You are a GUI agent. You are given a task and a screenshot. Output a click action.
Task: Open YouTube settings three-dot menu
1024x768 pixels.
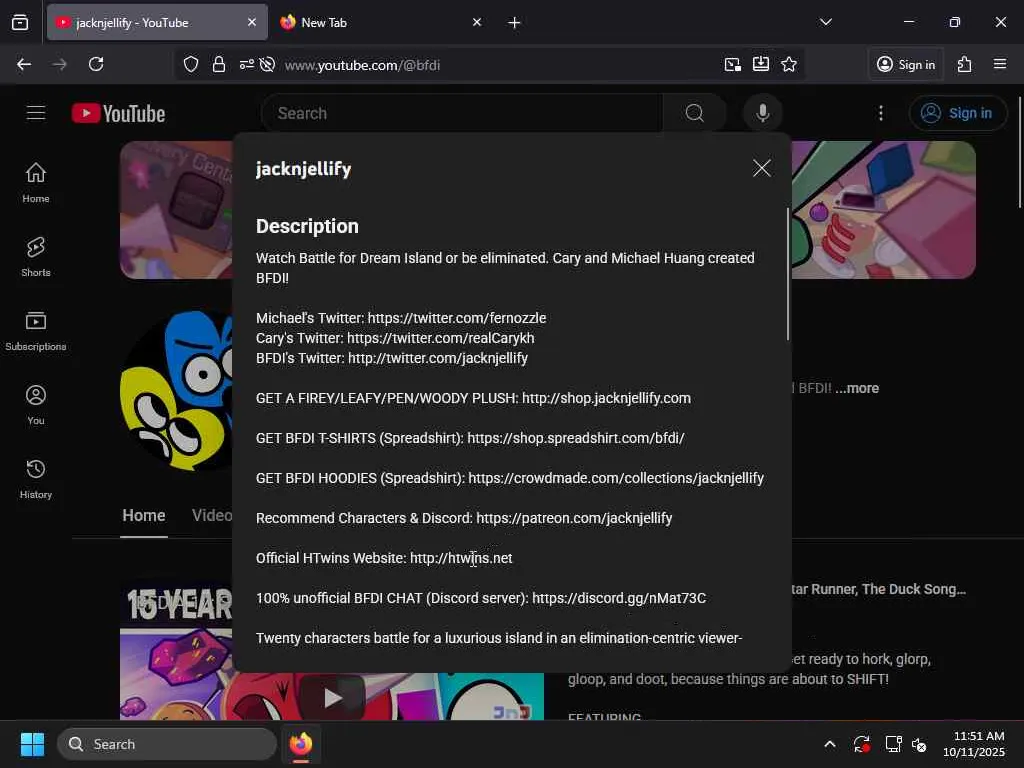(x=881, y=113)
